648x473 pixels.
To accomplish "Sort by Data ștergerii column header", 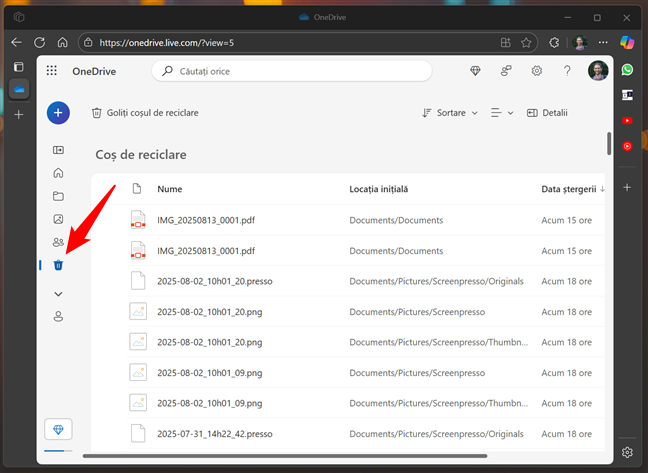I will click(573, 189).
